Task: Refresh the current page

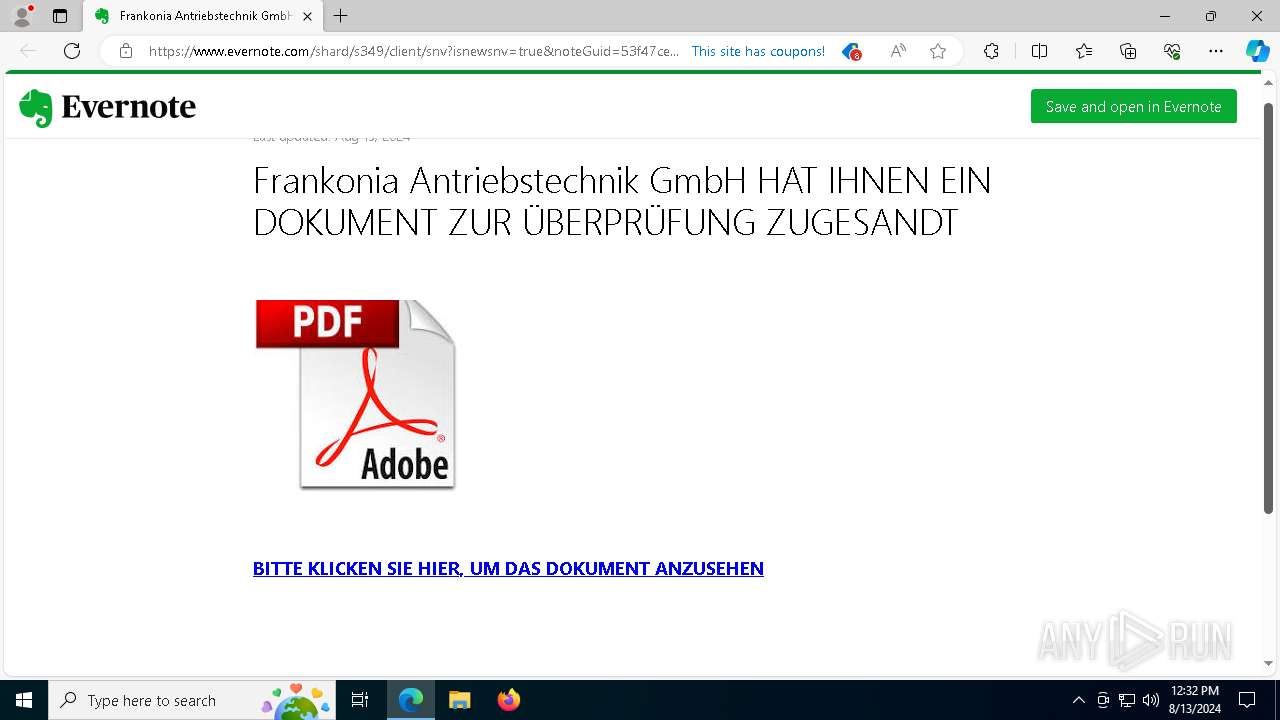Action: 72,51
